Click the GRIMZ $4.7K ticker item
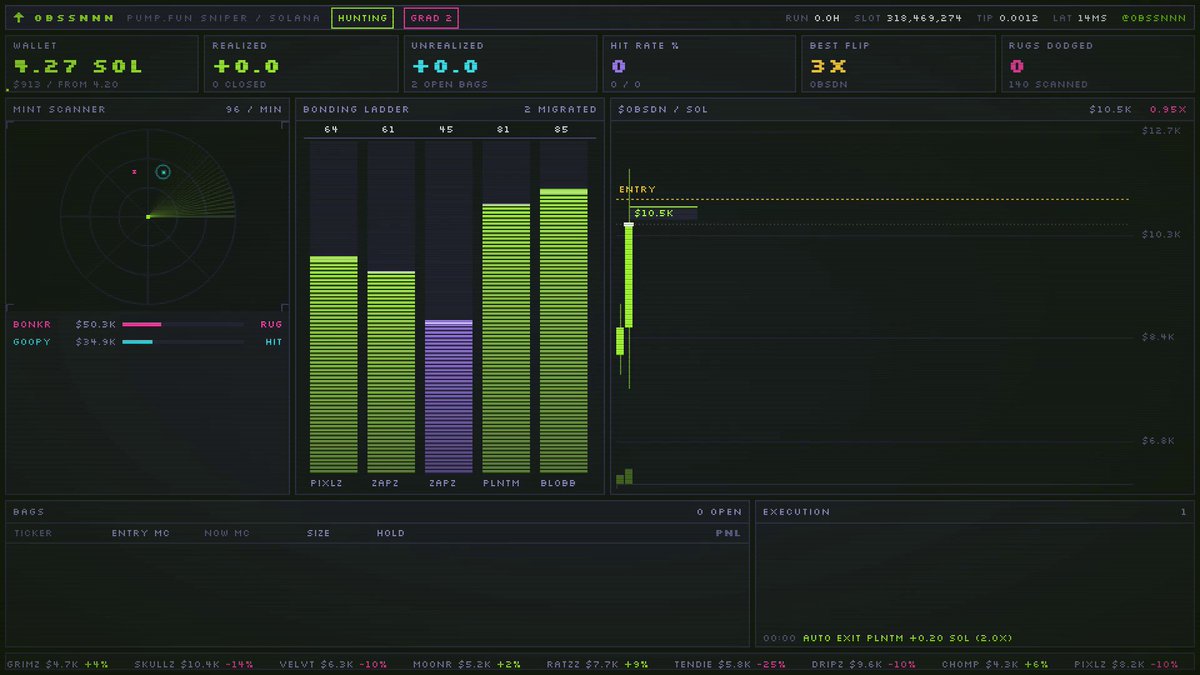1200x675 pixels. 58,664
